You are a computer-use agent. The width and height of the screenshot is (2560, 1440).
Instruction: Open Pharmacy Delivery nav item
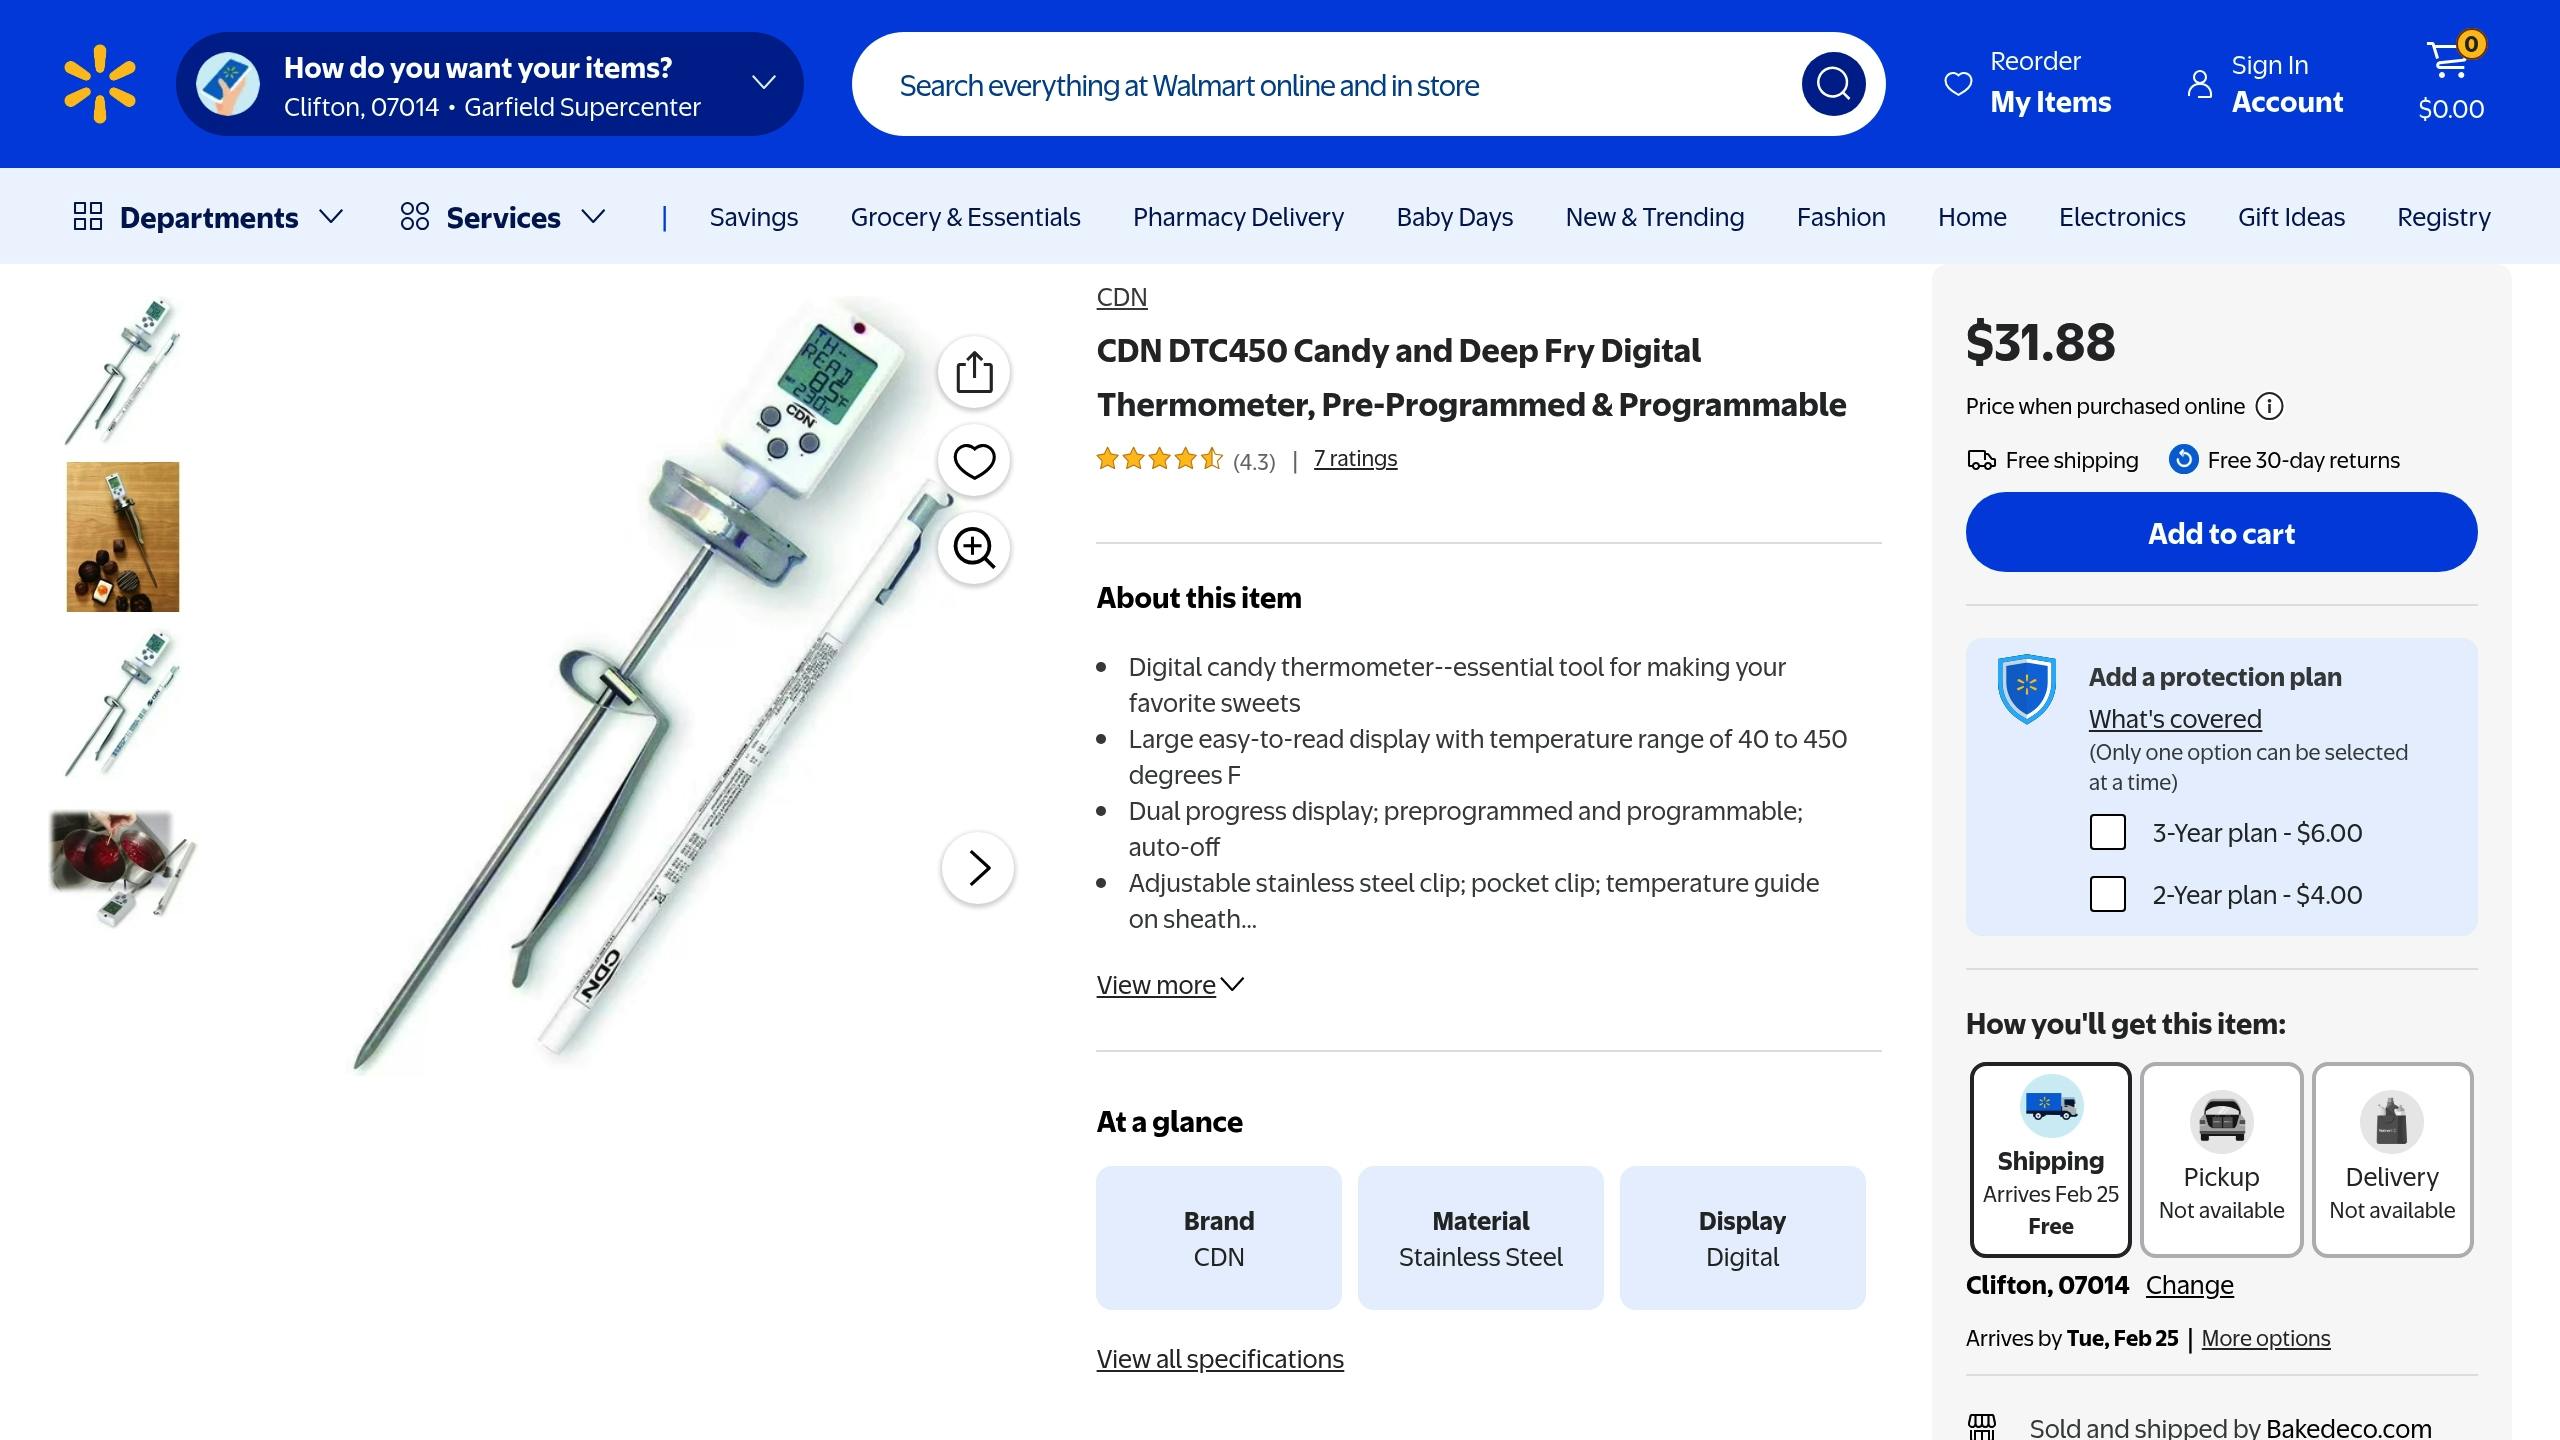(1238, 217)
